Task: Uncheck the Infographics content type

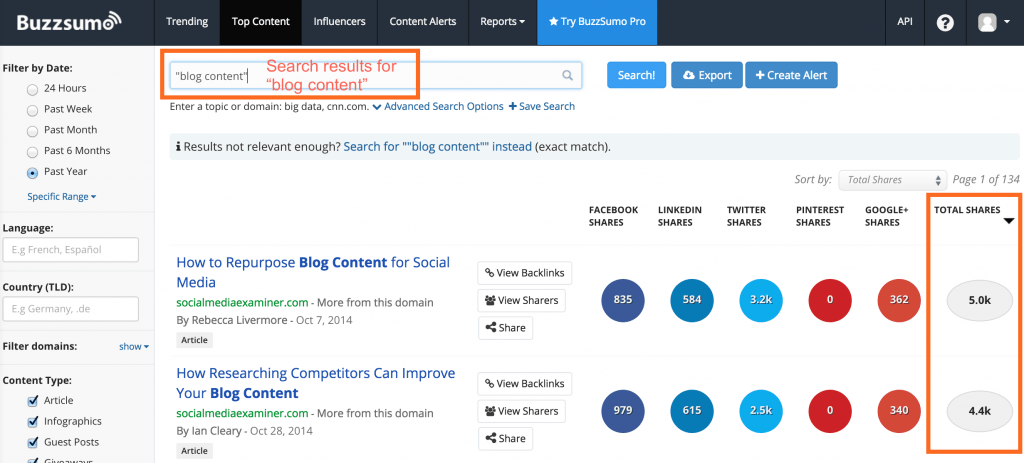Action: pyautogui.click(x=33, y=421)
